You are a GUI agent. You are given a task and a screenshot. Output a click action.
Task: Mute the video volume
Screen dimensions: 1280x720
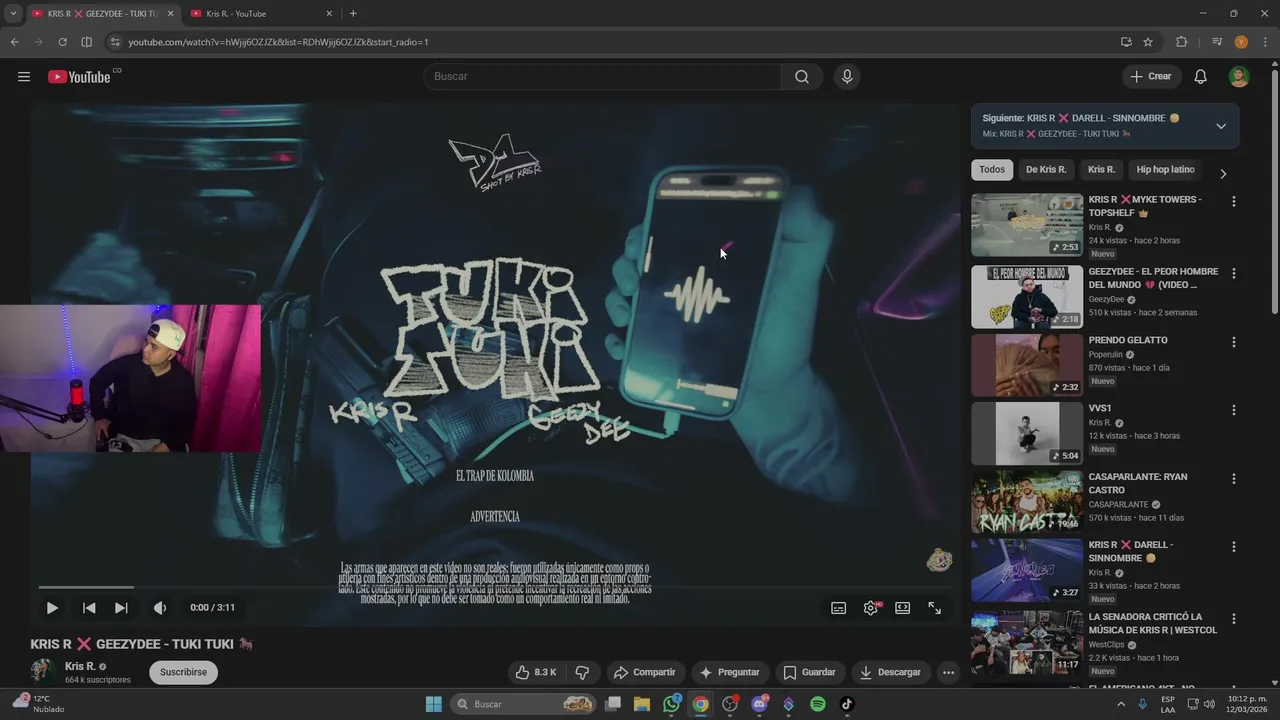[x=160, y=608]
